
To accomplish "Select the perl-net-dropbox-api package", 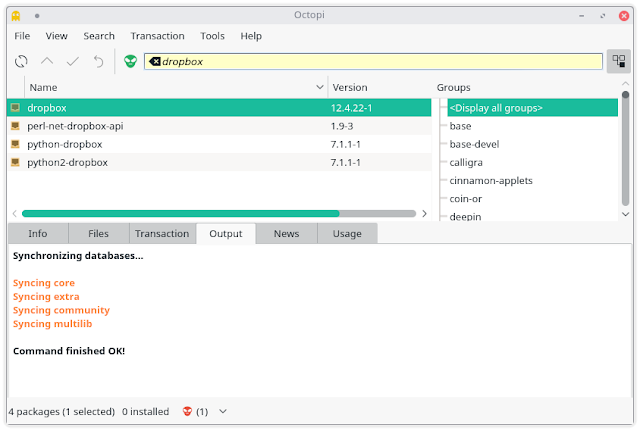I will pyautogui.click(x=219, y=126).
